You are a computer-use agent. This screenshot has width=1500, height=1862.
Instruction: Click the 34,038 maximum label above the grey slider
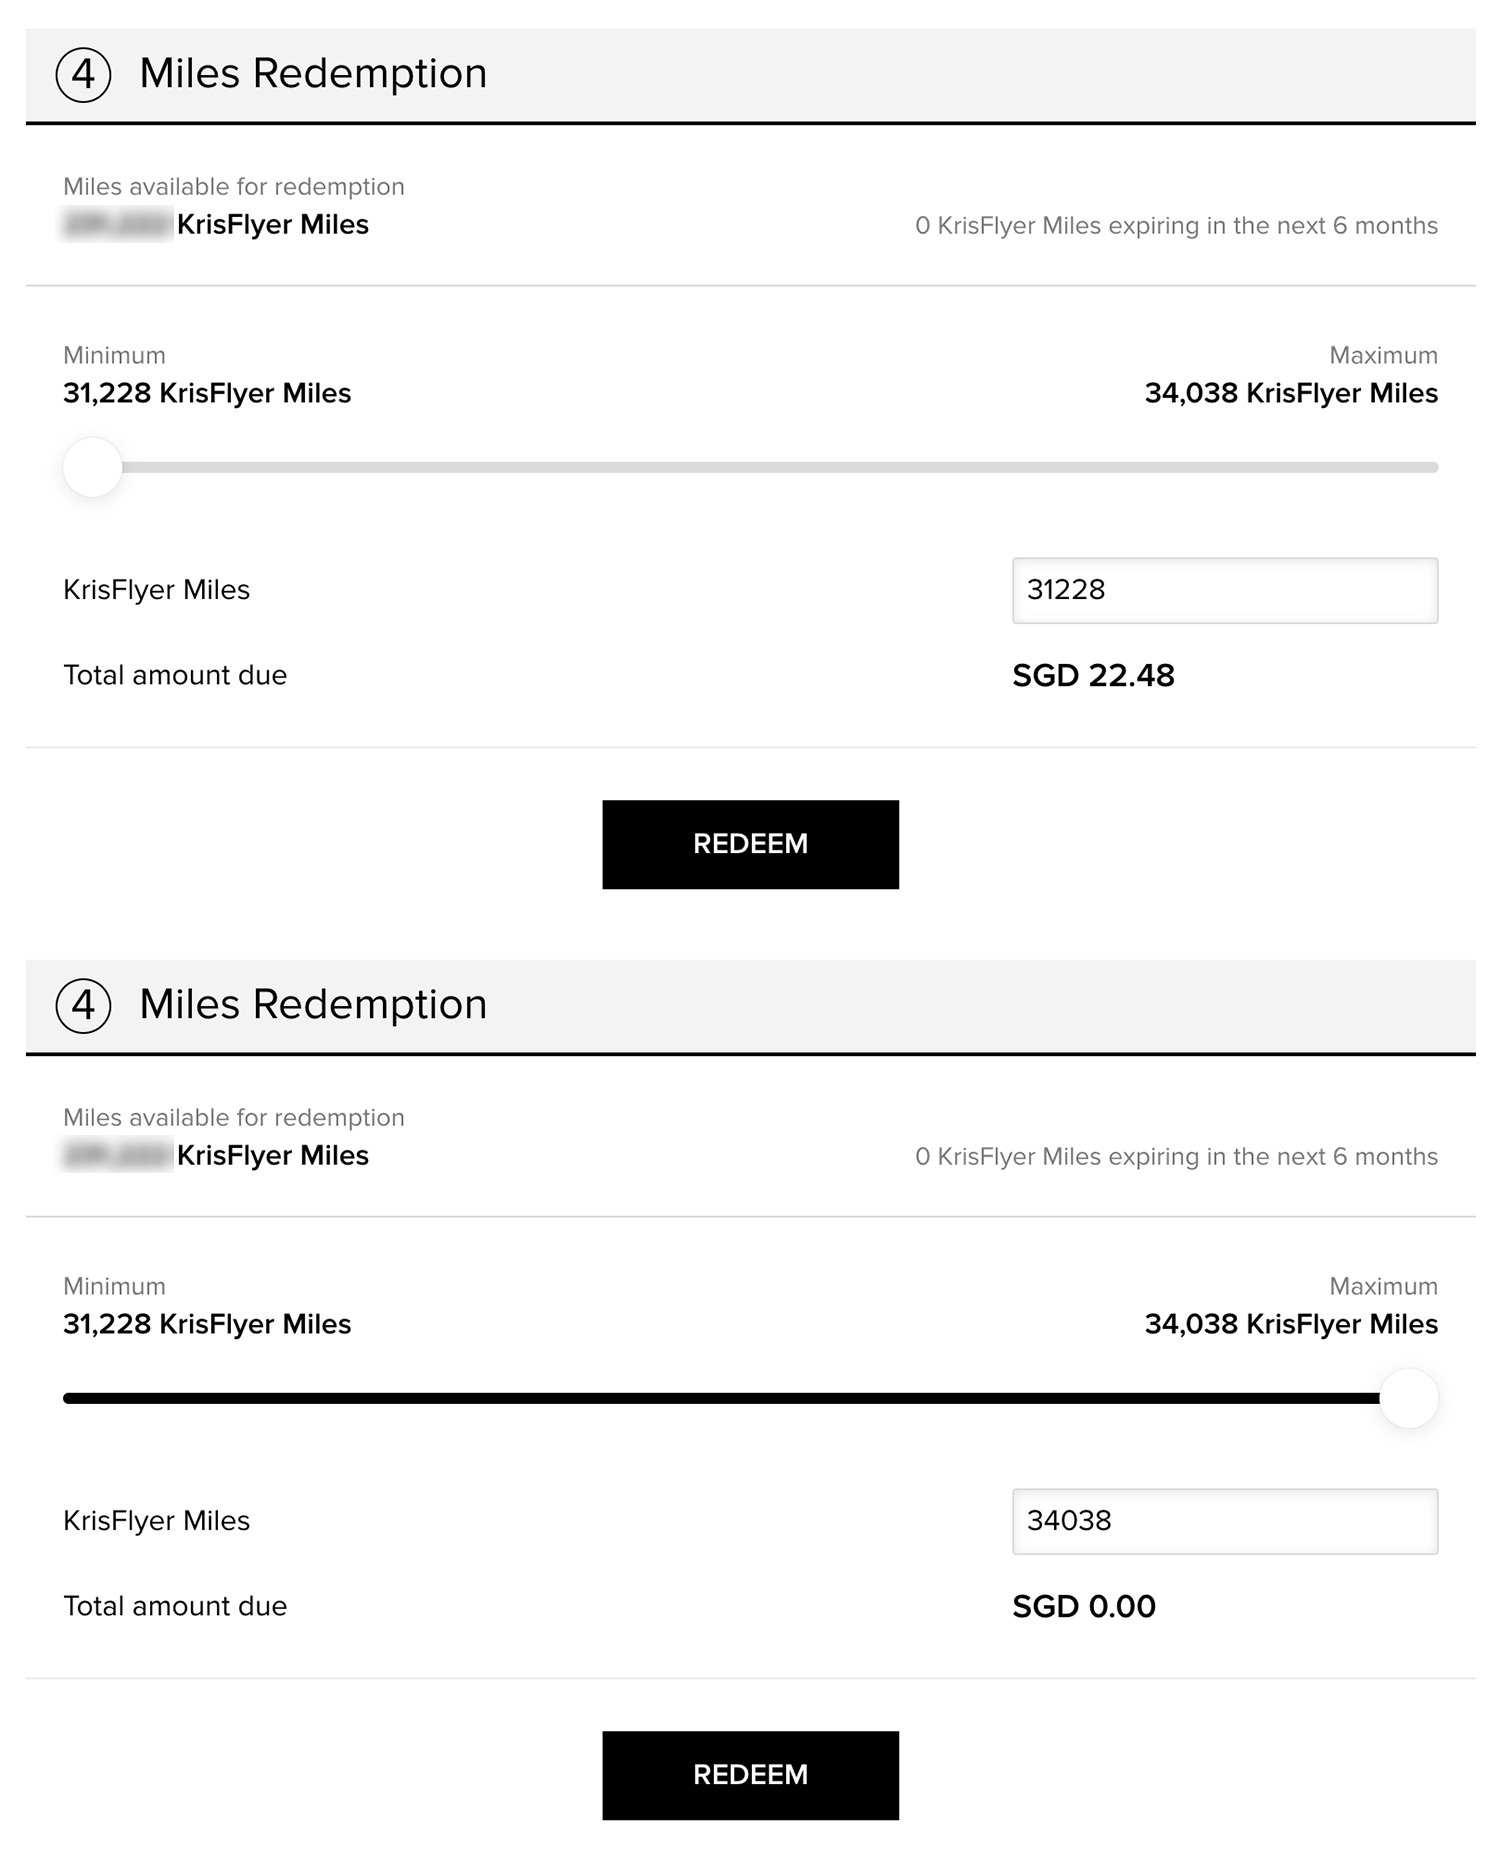1290,394
